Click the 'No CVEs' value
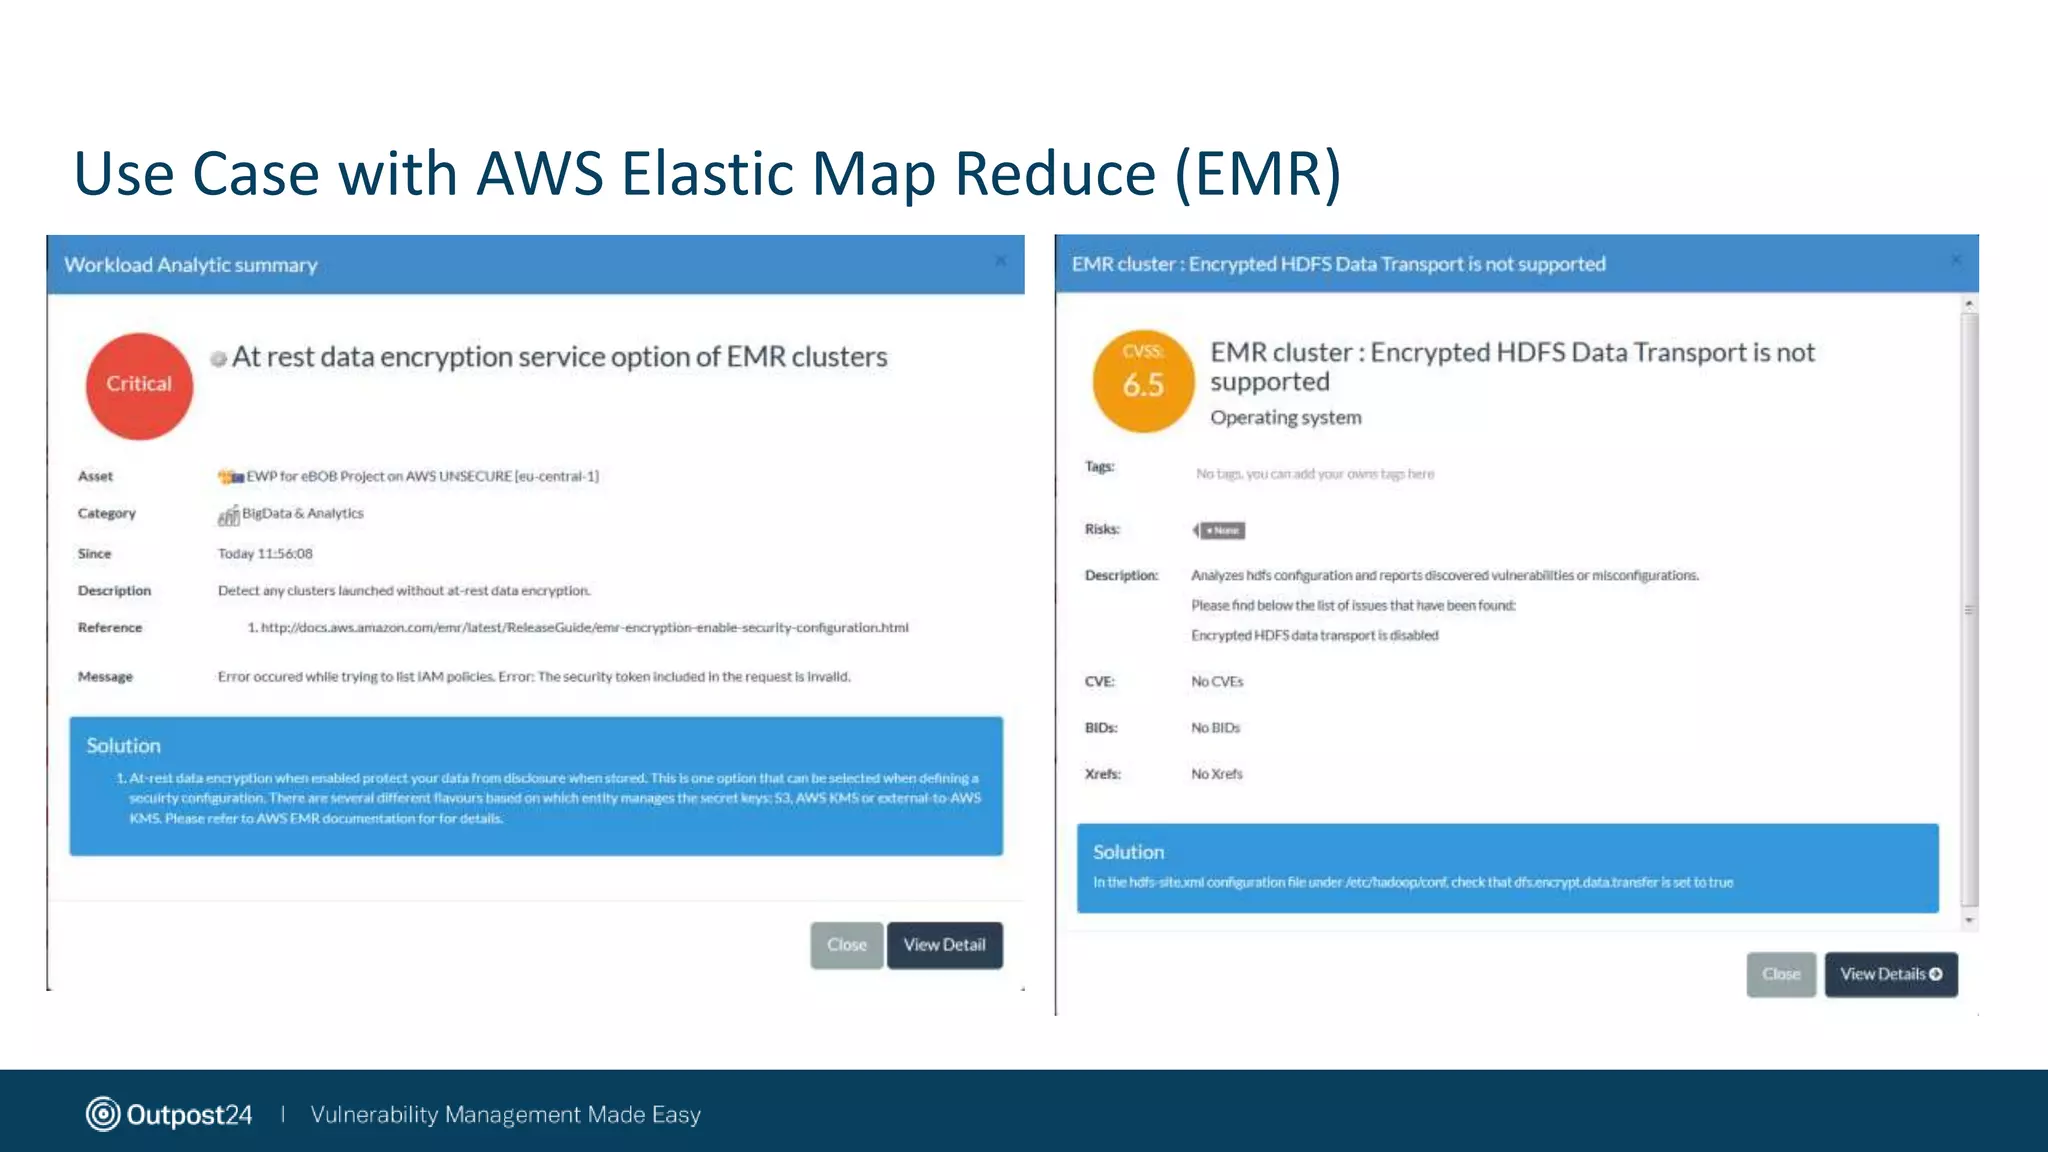Viewport: 2048px width, 1152px height. click(1217, 682)
